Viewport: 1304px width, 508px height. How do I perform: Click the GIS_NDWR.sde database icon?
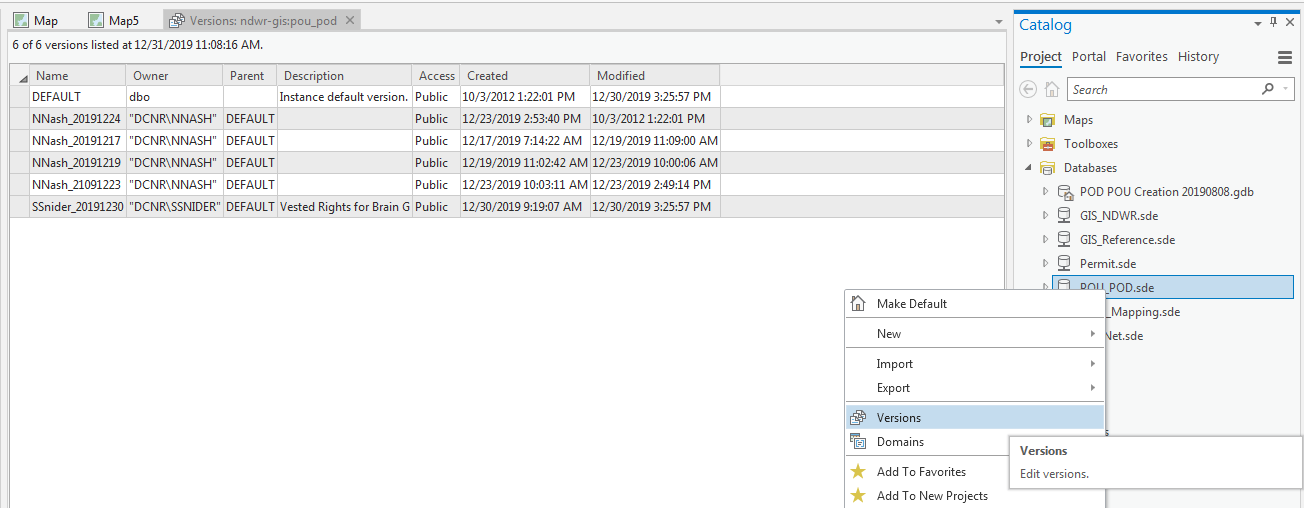[1065, 216]
